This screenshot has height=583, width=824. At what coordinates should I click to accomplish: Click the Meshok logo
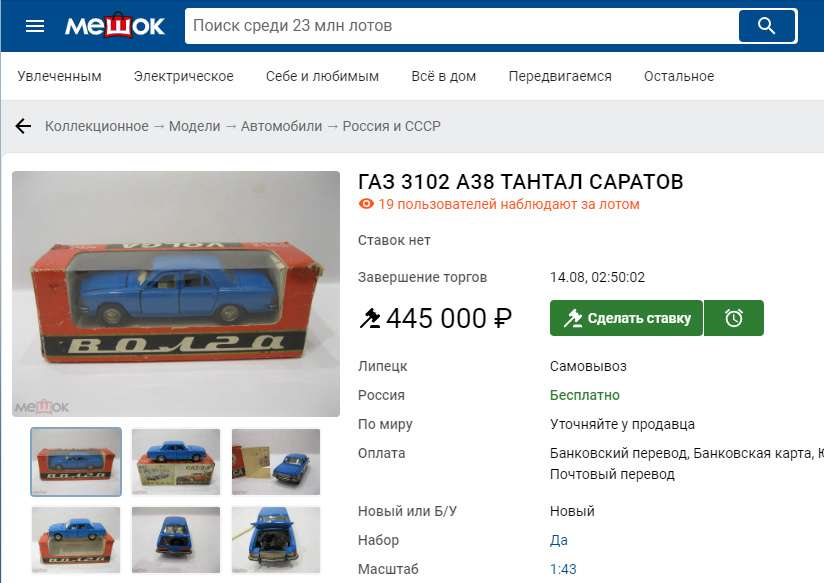(x=115, y=25)
